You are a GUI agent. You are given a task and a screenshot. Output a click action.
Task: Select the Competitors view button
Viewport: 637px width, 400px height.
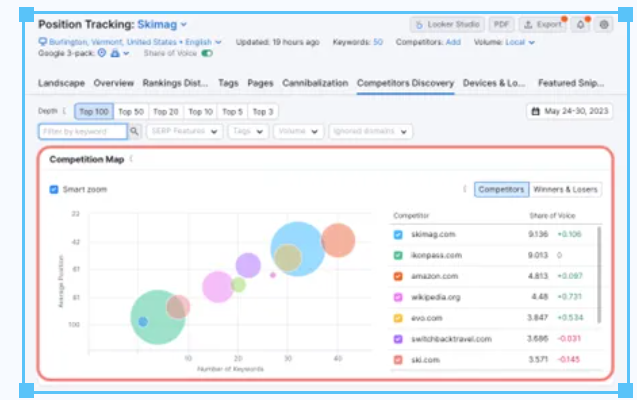click(x=501, y=190)
